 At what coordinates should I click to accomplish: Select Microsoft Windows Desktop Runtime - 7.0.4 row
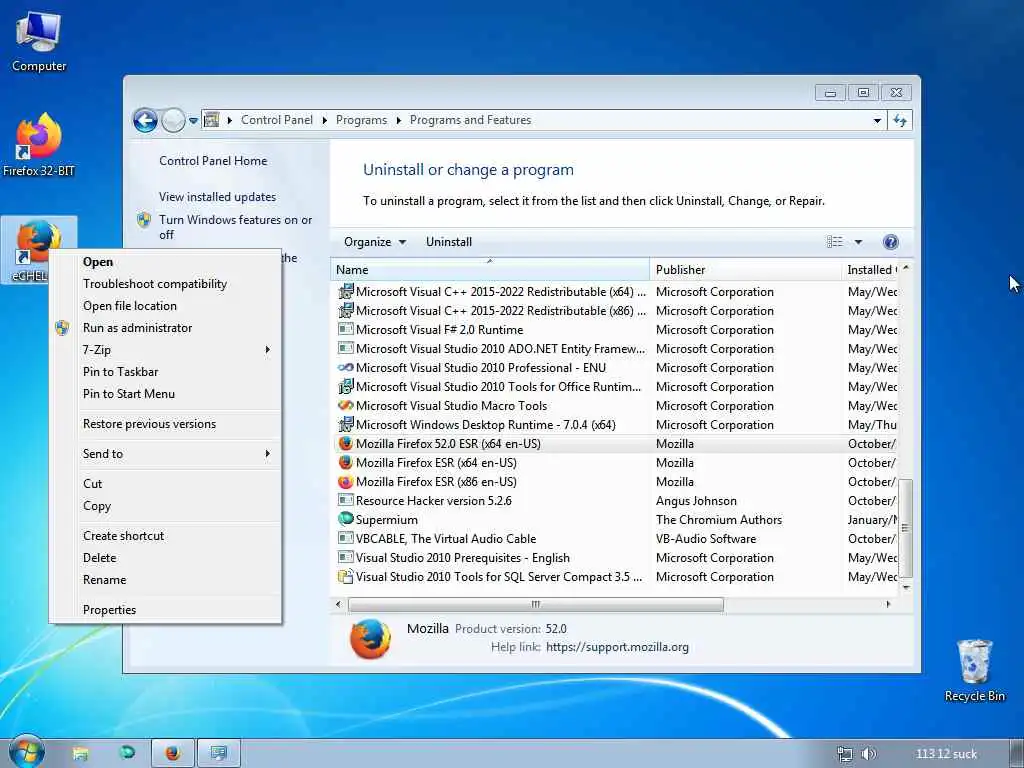point(615,424)
